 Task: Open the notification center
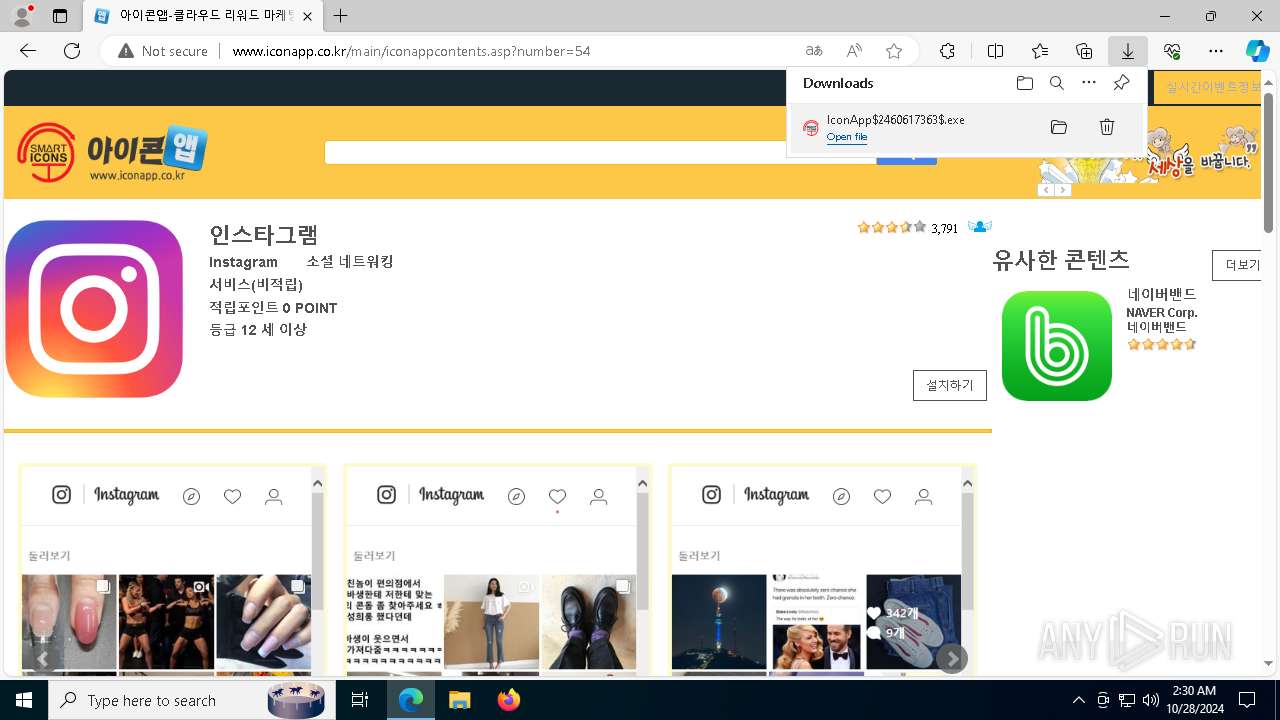(1247, 700)
